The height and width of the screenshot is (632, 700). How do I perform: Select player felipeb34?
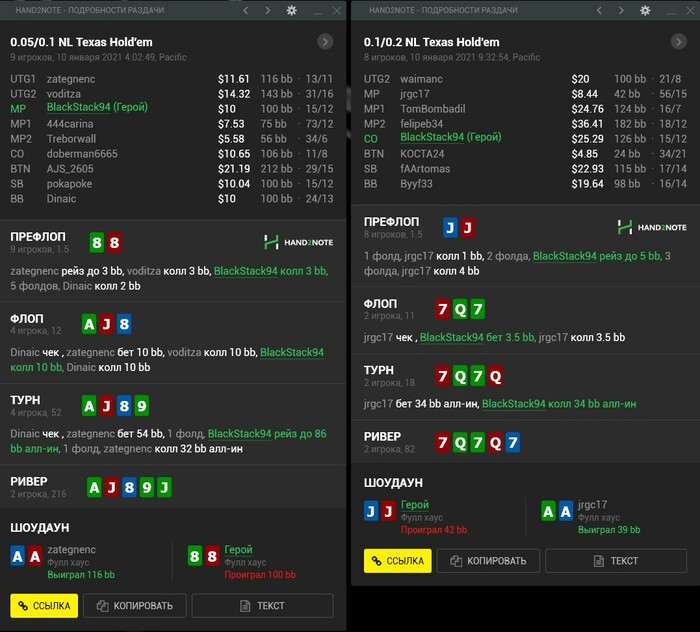pyautogui.click(x=421, y=124)
